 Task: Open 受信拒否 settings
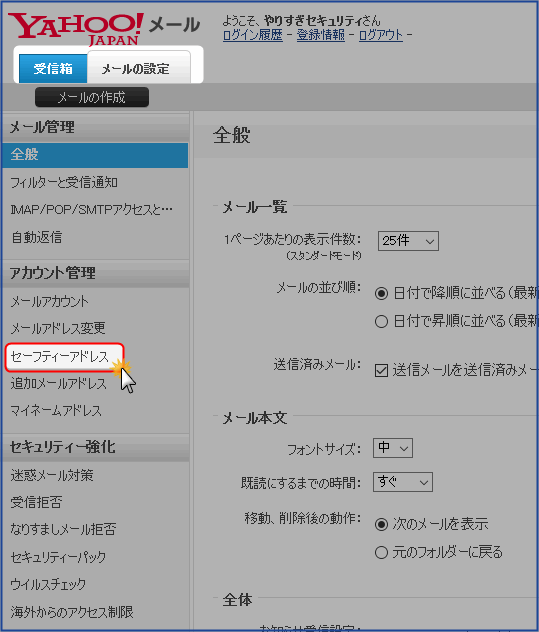point(36,503)
